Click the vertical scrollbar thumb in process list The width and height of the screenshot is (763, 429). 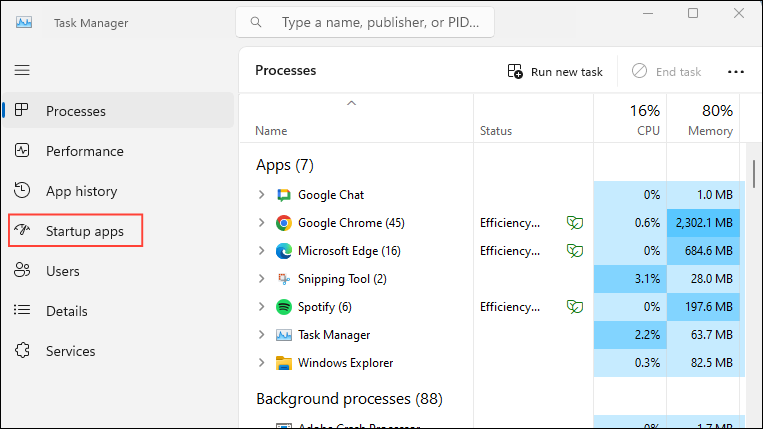pos(754,174)
